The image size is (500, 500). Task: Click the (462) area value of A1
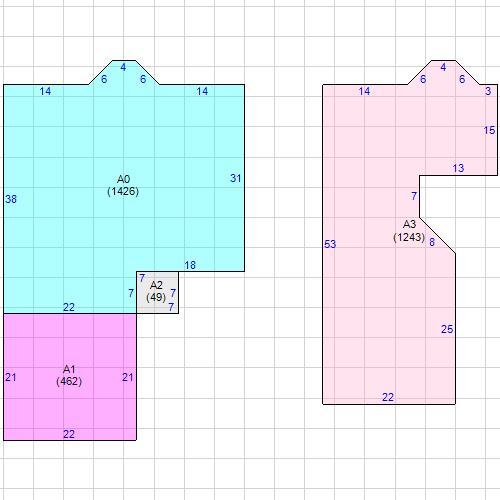[69, 381]
